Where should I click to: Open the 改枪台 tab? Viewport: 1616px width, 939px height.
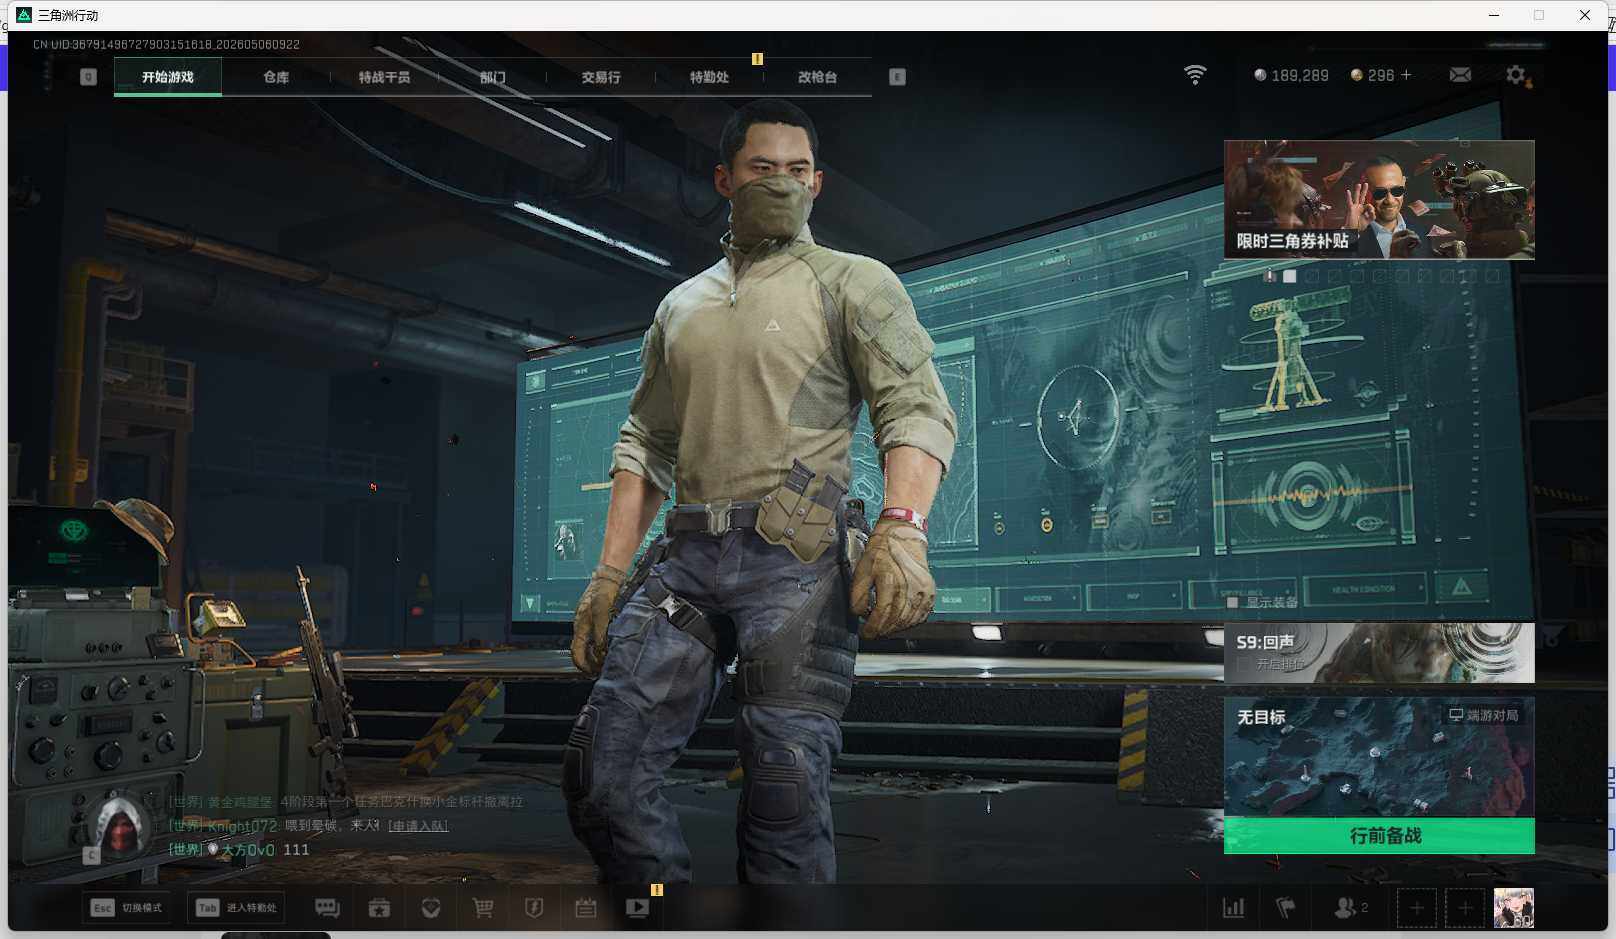[x=817, y=77]
